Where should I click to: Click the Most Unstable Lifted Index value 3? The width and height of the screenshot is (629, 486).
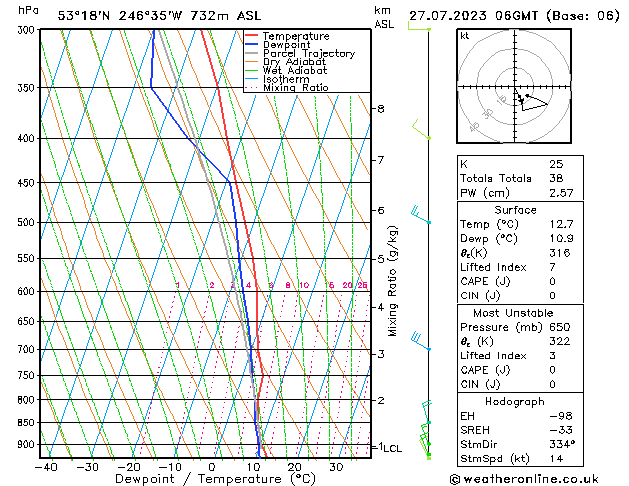pos(553,356)
